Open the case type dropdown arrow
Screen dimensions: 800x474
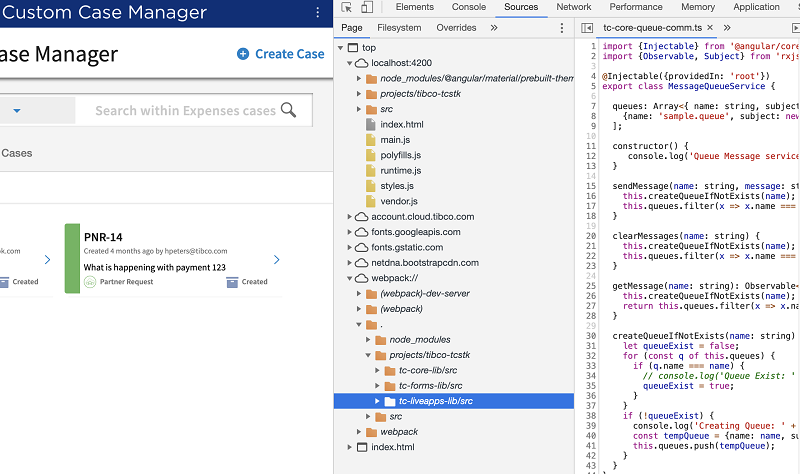click(x=17, y=110)
